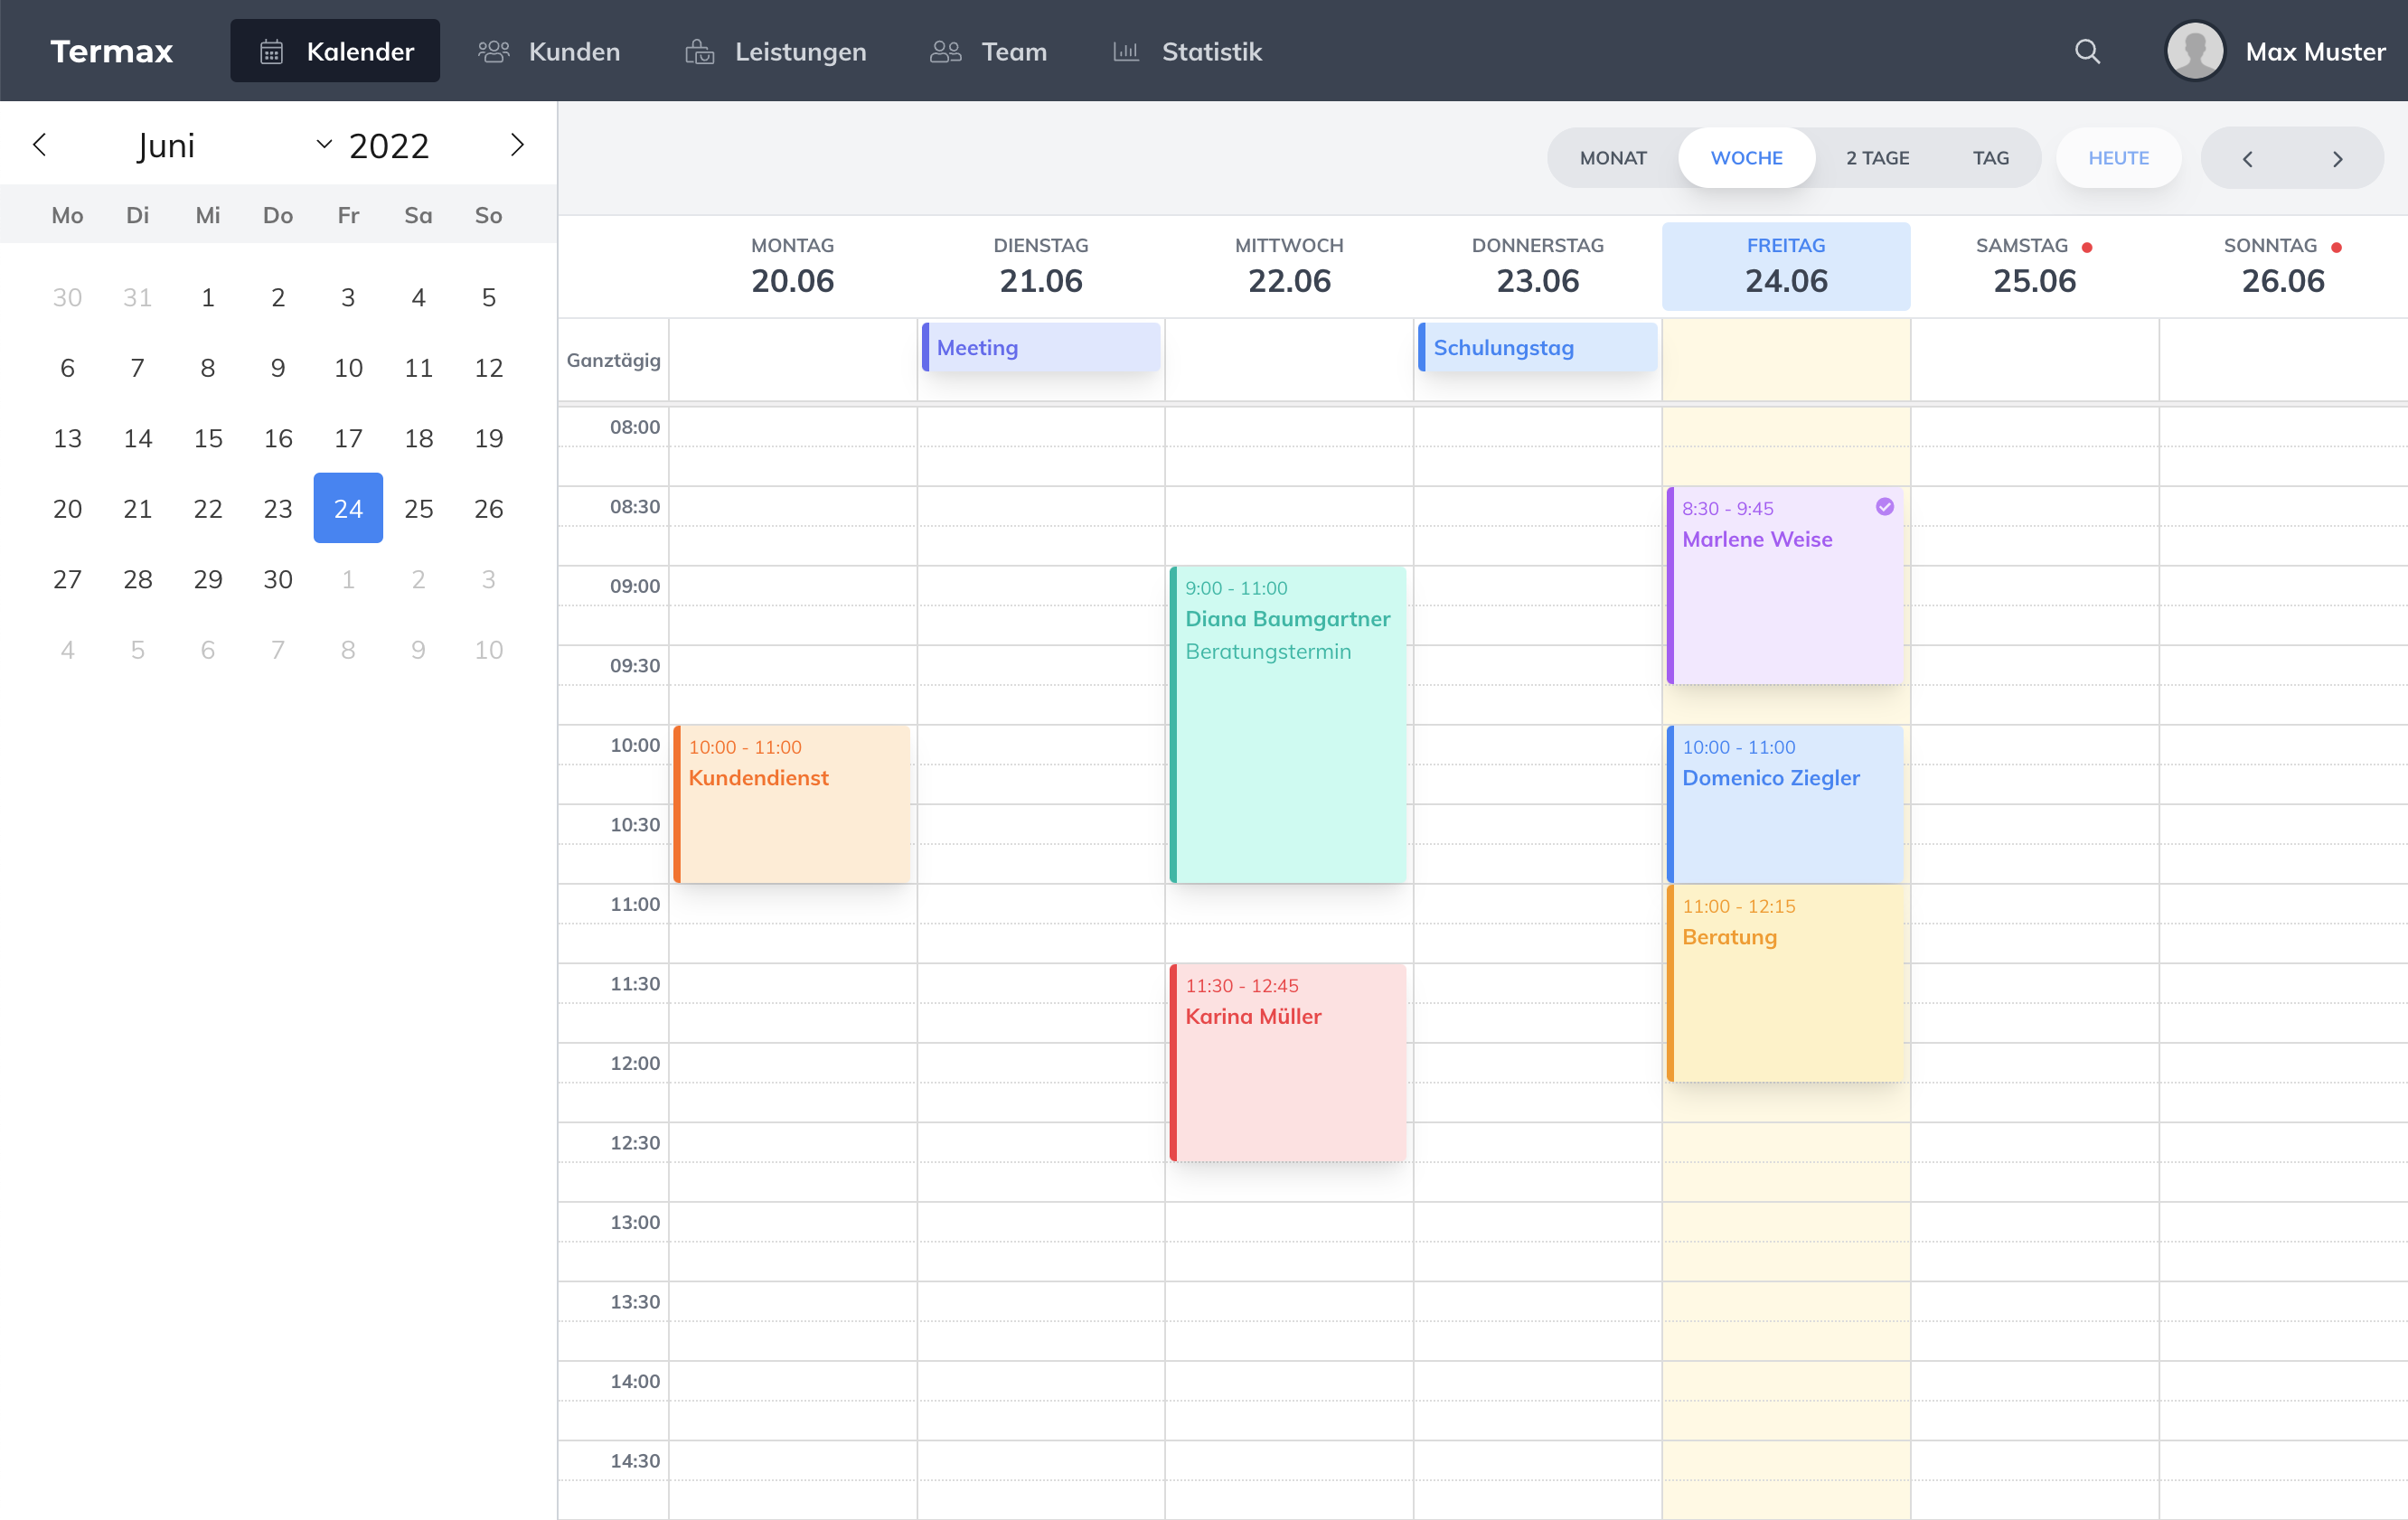Click completed checkmark on Marlene Weise appointment
Screen dimensions: 2408x1520
[x=1884, y=507]
